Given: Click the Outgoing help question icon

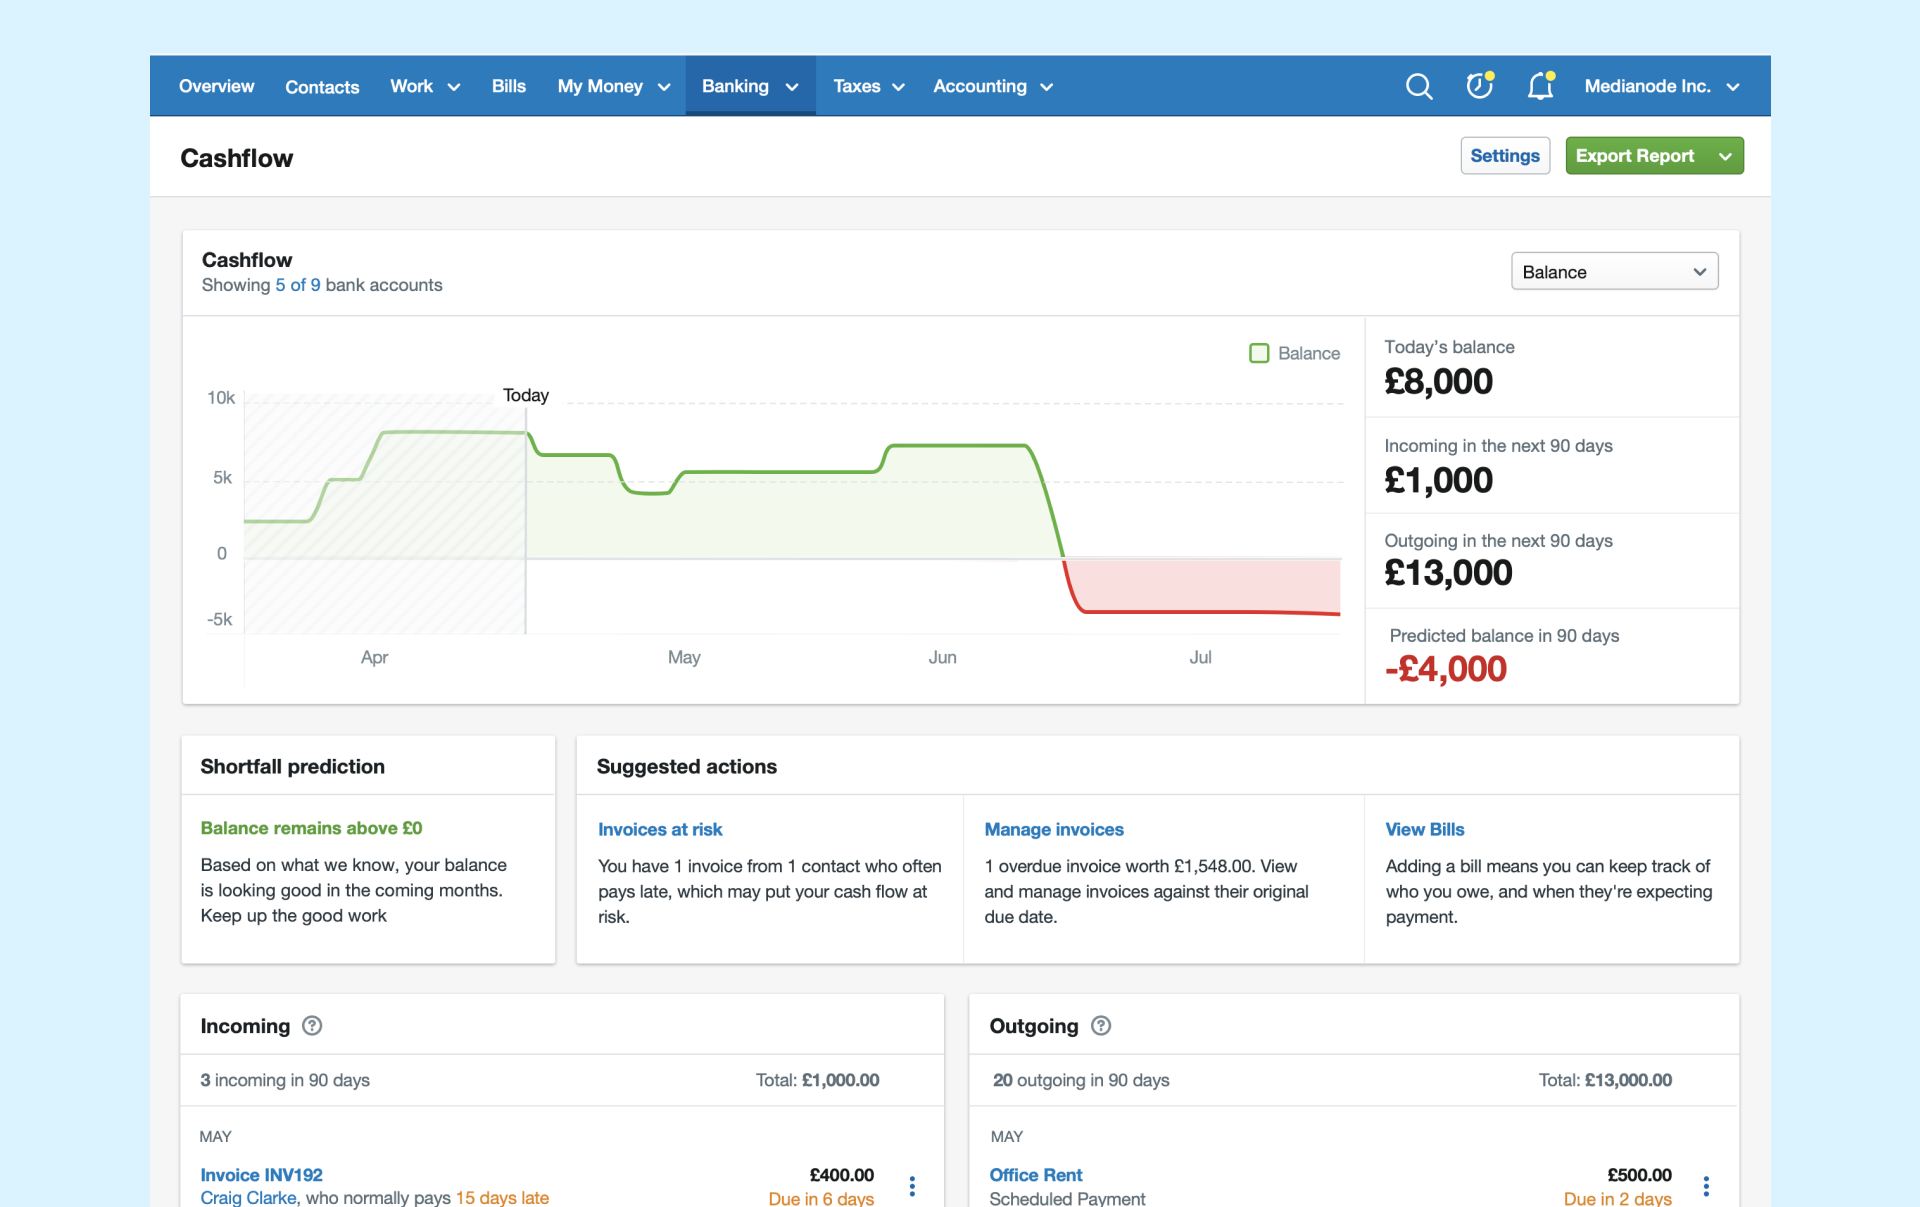Looking at the screenshot, I should (1101, 1026).
